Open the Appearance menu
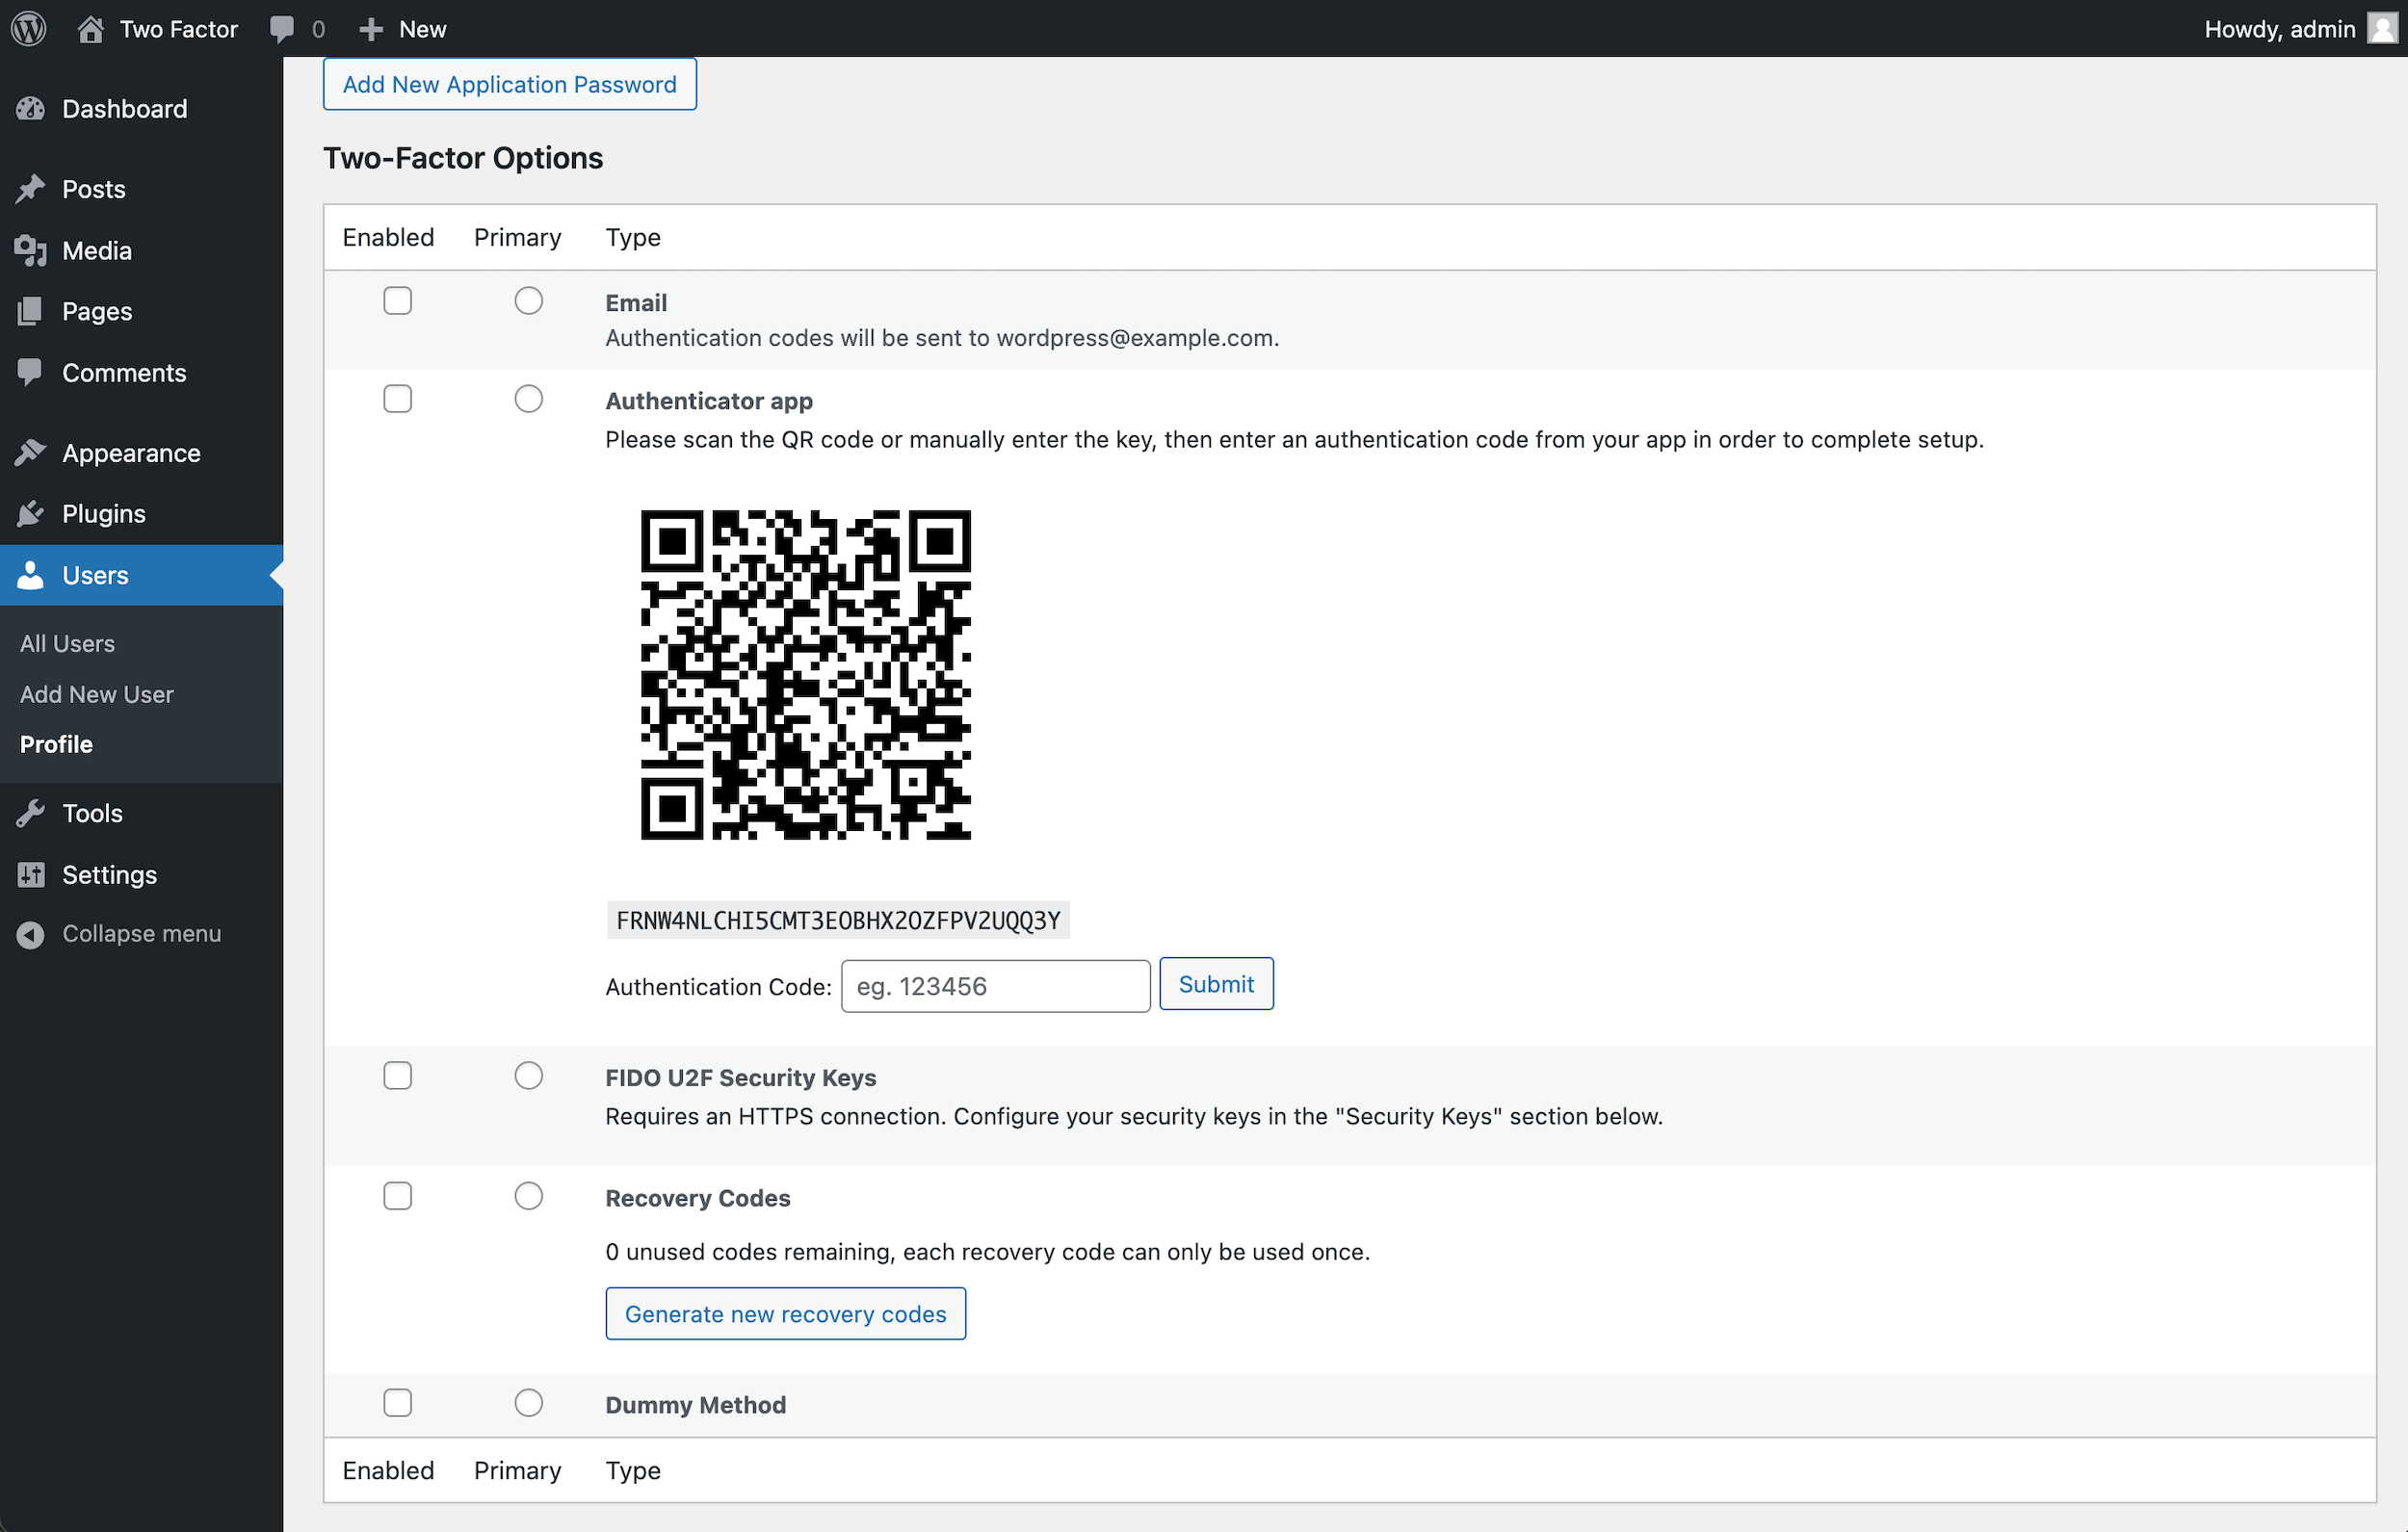The height and width of the screenshot is (1532, 2408). click(131, 453)
